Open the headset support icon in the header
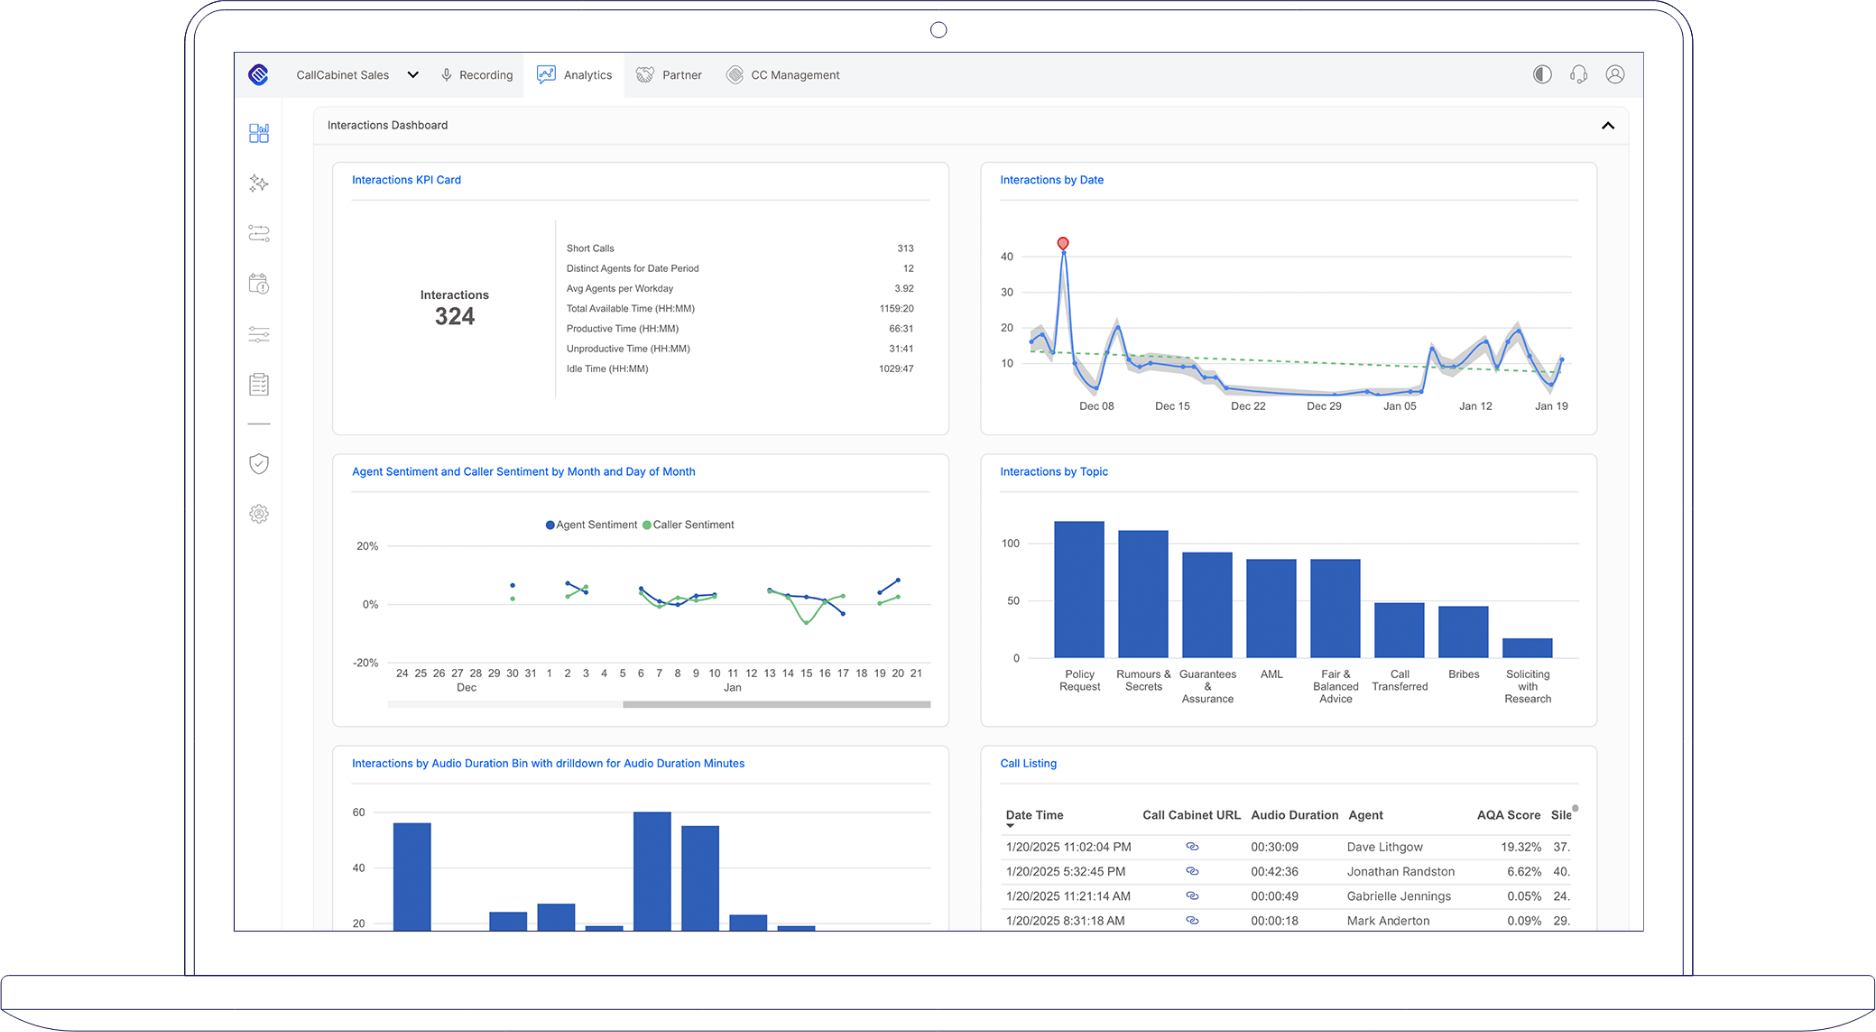 coord(1578,74)
